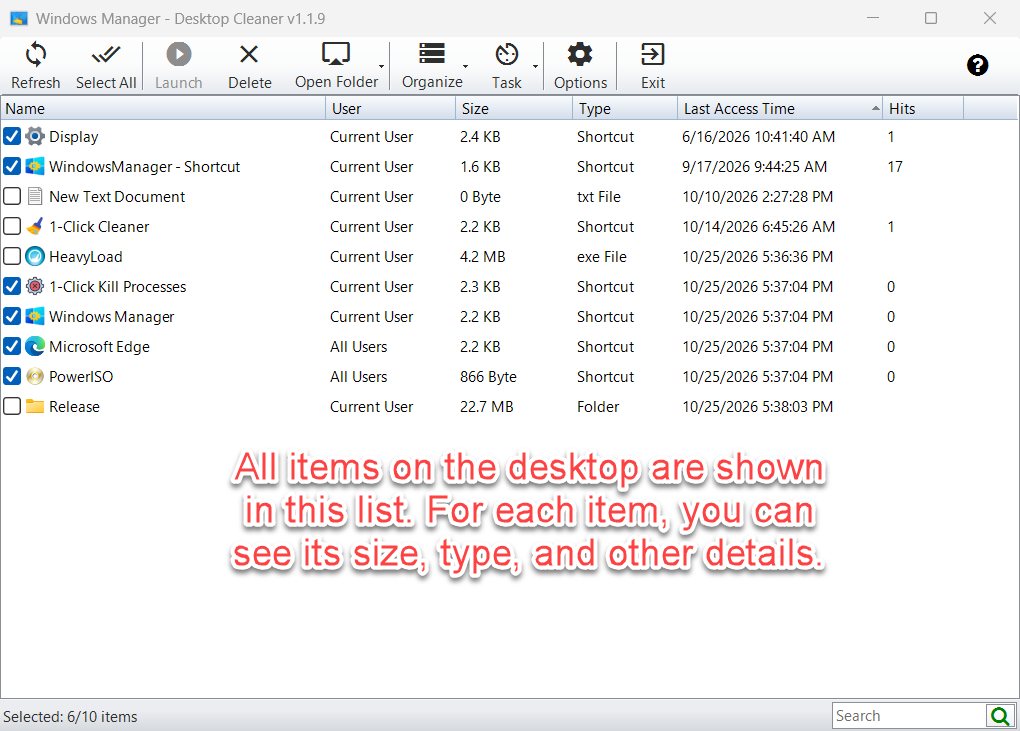The image size is (1020, 731).
Task: Click the HeavyLoad application icon
Action: (x=34, y=256)
